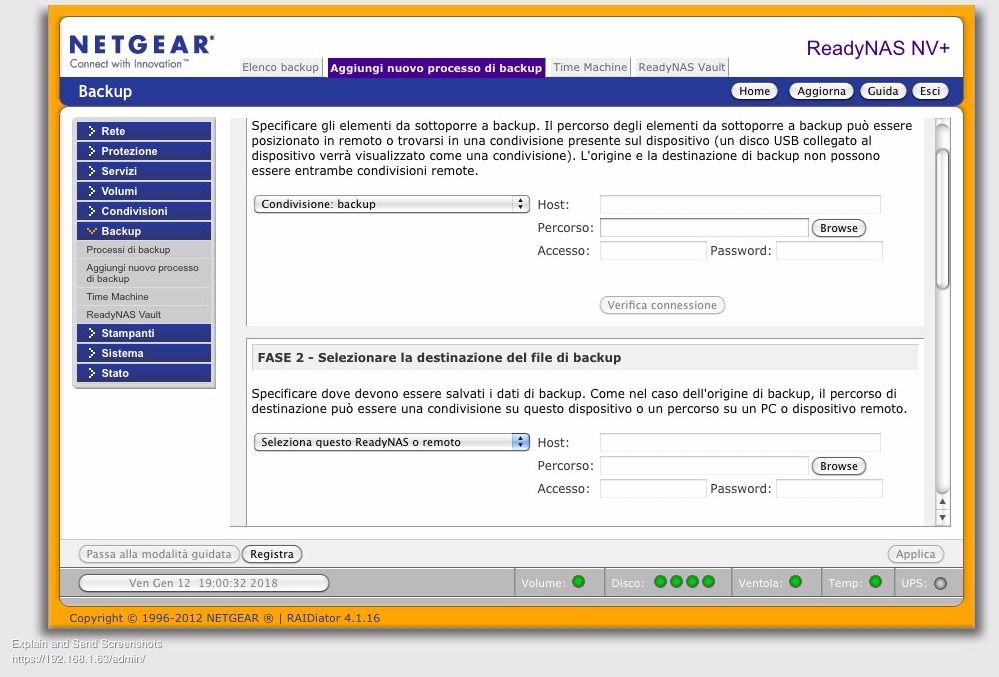Open ReadyNAS Vault in the sidebar

pos(144,315)
